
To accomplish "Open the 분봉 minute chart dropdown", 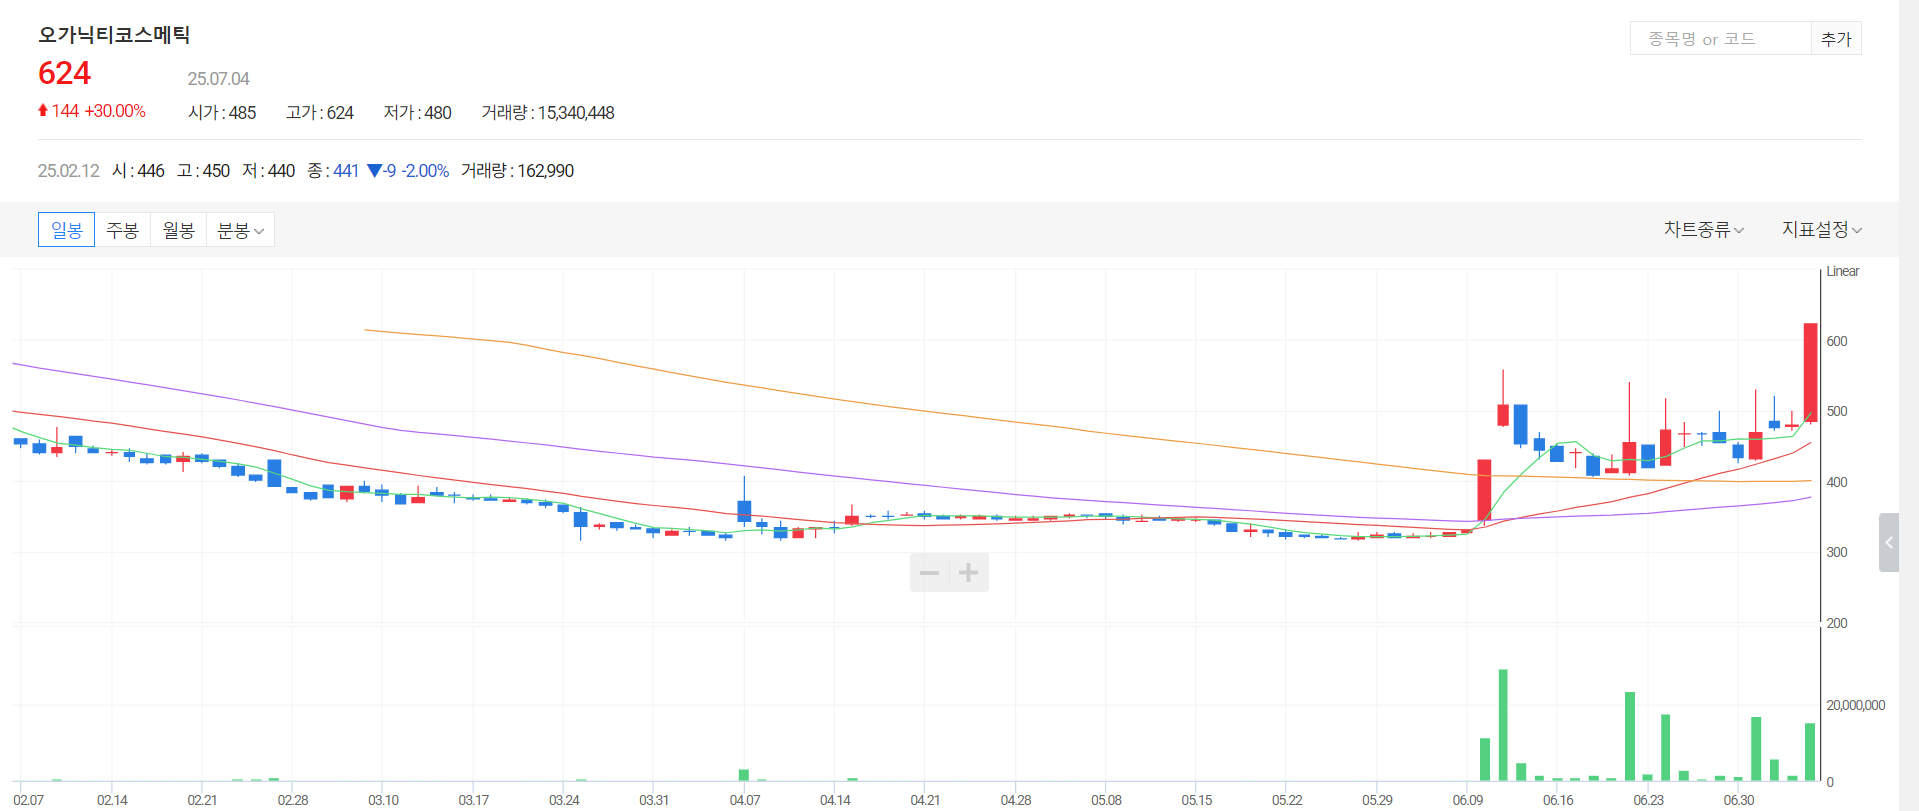I will point(240,230).
